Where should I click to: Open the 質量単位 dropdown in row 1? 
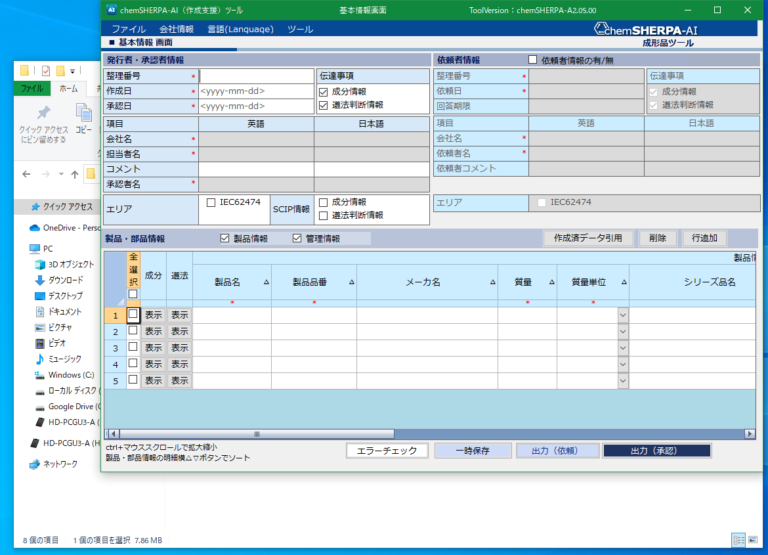(622, 315)
